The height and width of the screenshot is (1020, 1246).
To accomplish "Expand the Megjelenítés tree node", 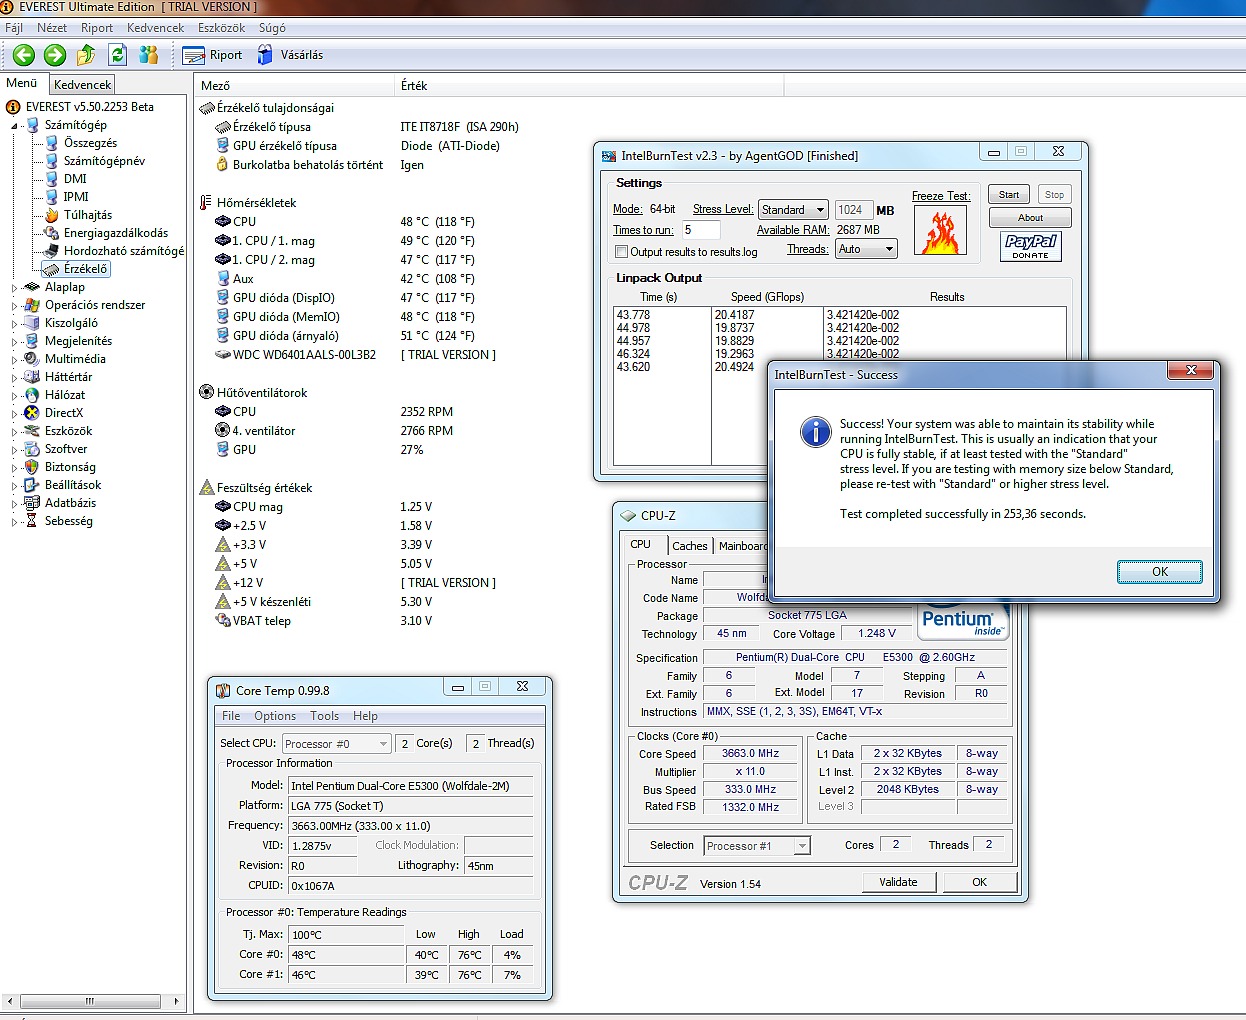I will [15, 342].
